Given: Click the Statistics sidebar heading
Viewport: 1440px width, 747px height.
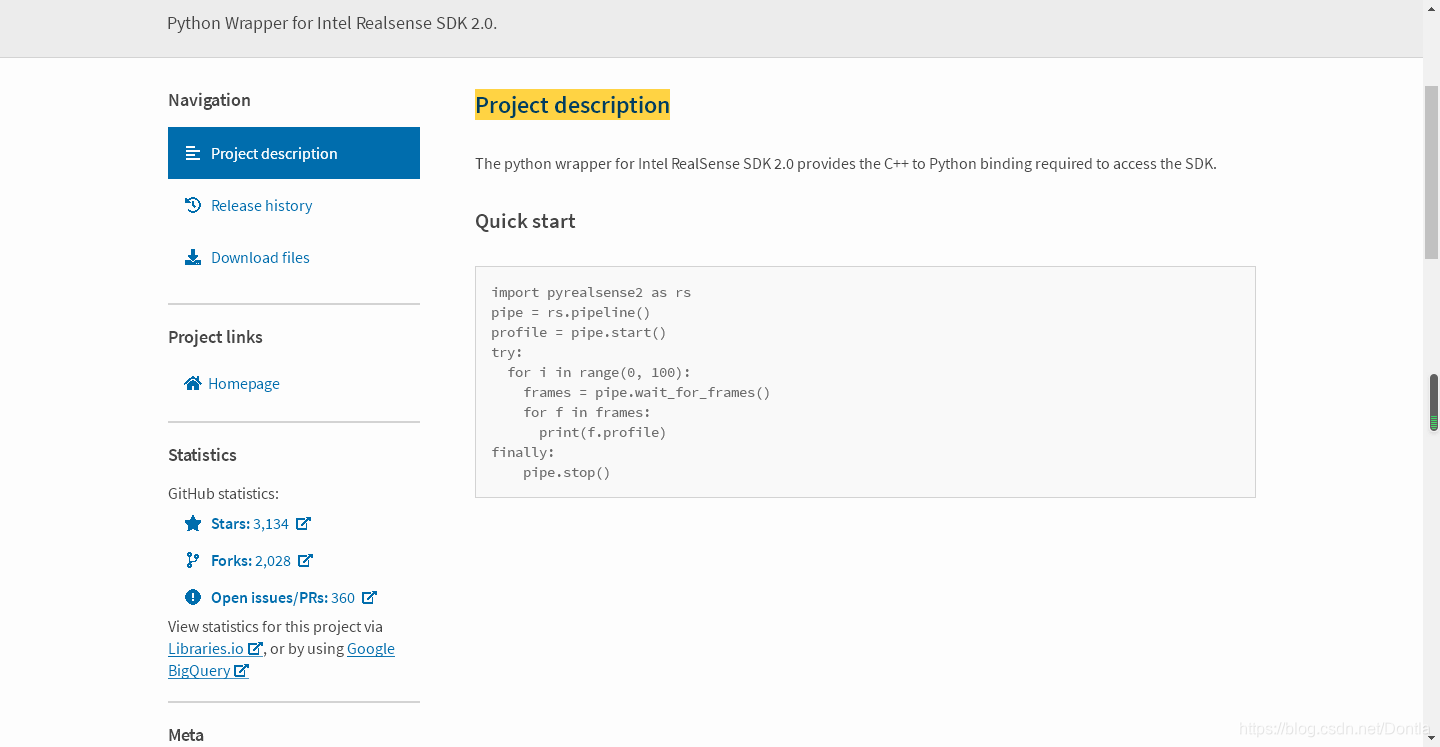Looking at the screenshot, I should coord(202,455).
